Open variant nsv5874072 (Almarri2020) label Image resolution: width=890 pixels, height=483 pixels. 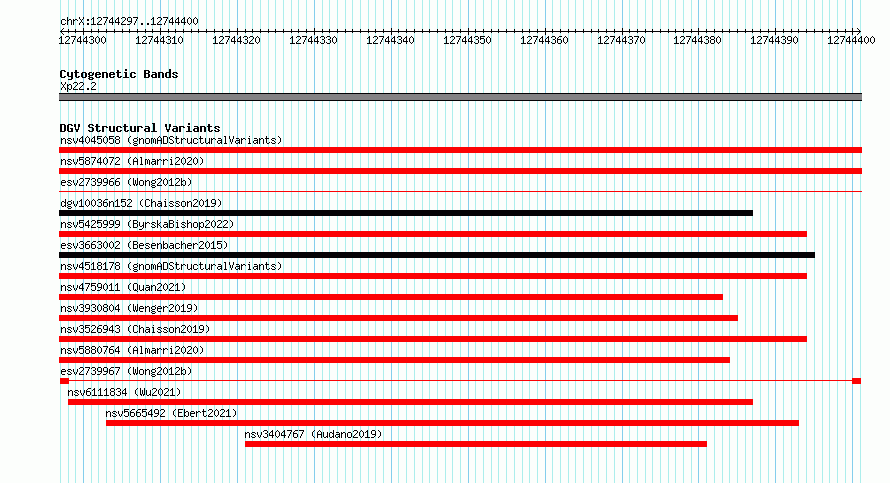132,161
